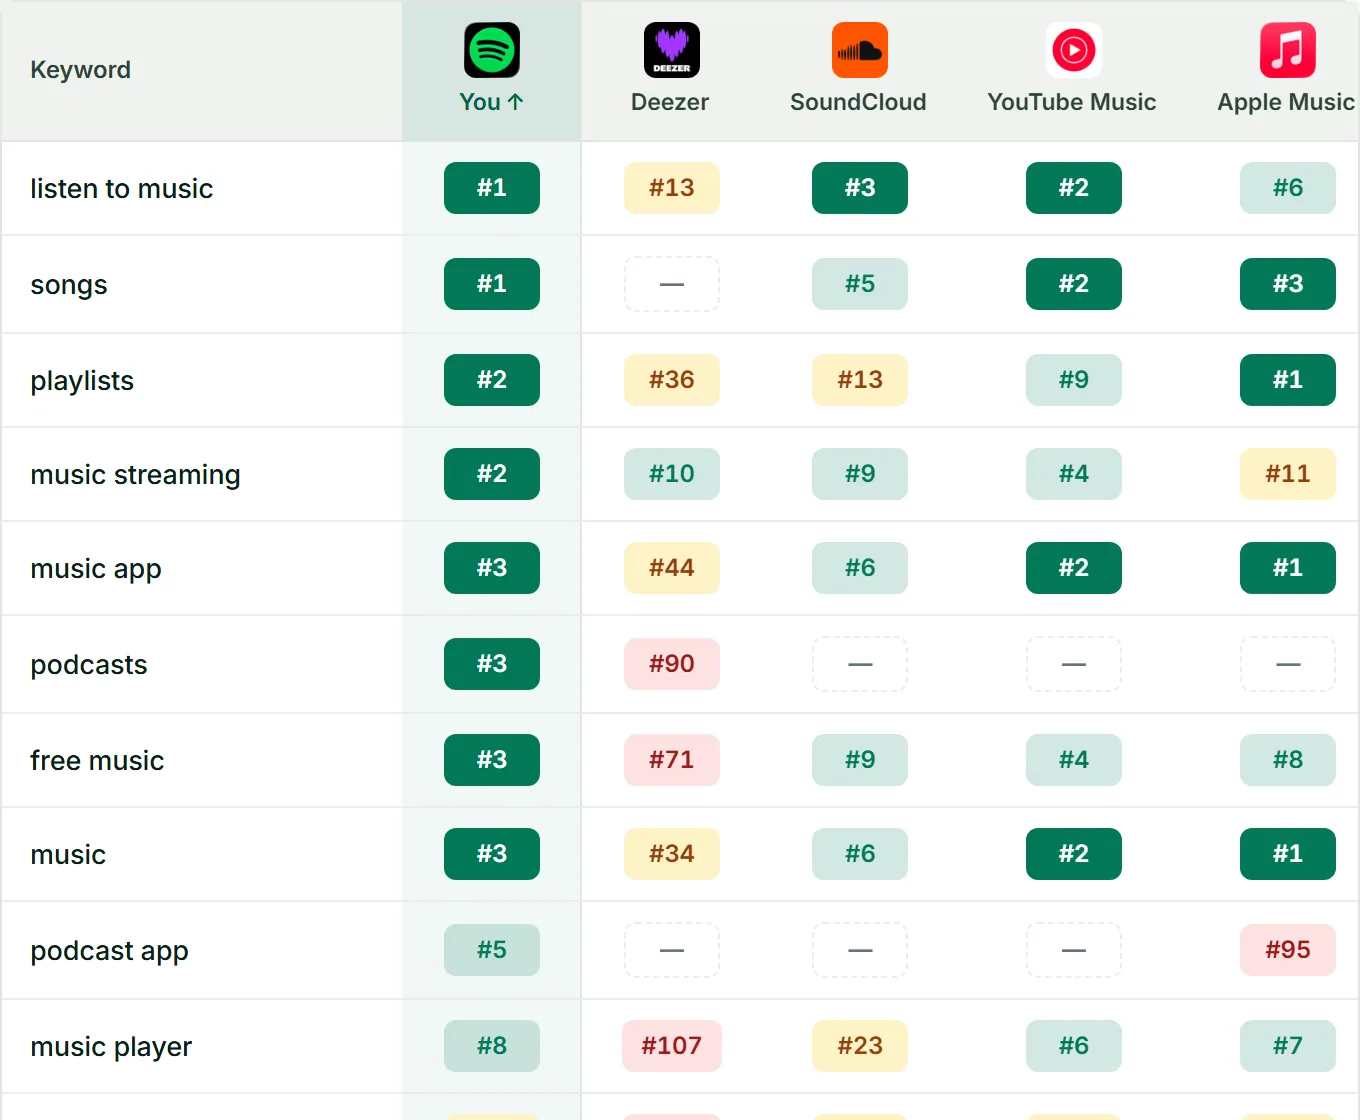Click the Apple Music app icon
The height and width of the screenshot is (1120, 1360).
1288,50
